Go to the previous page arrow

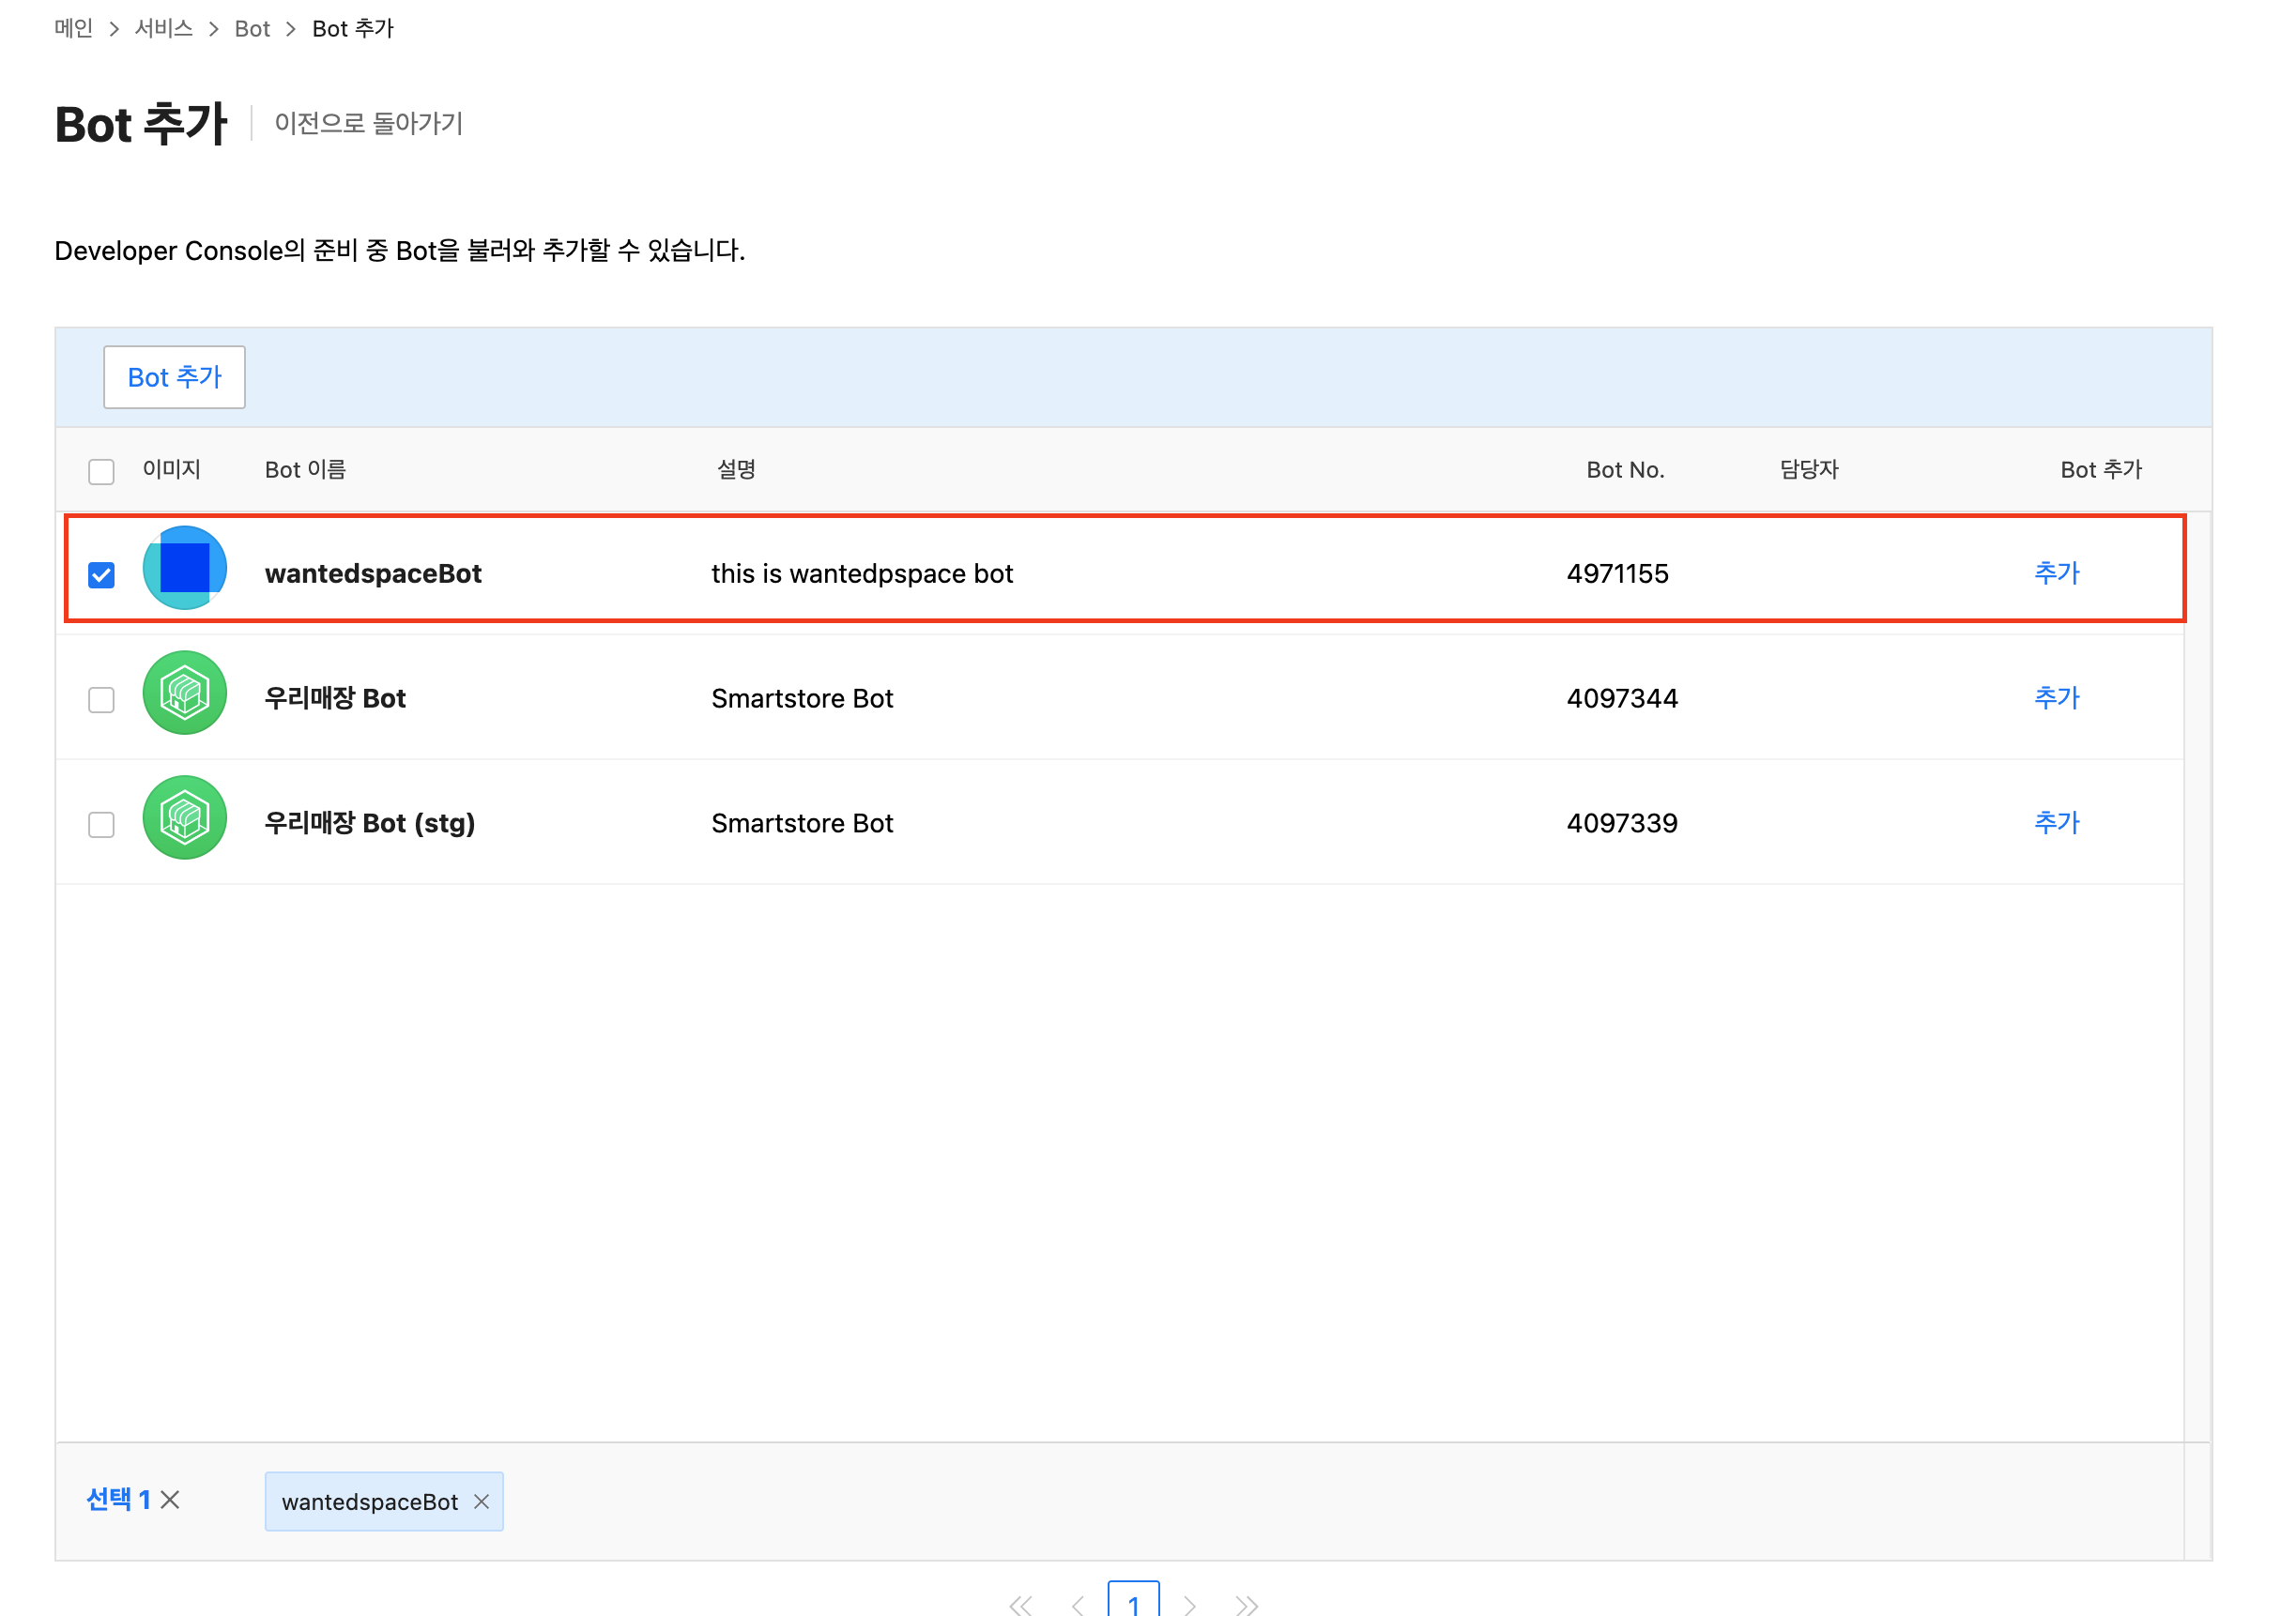1077,1605
